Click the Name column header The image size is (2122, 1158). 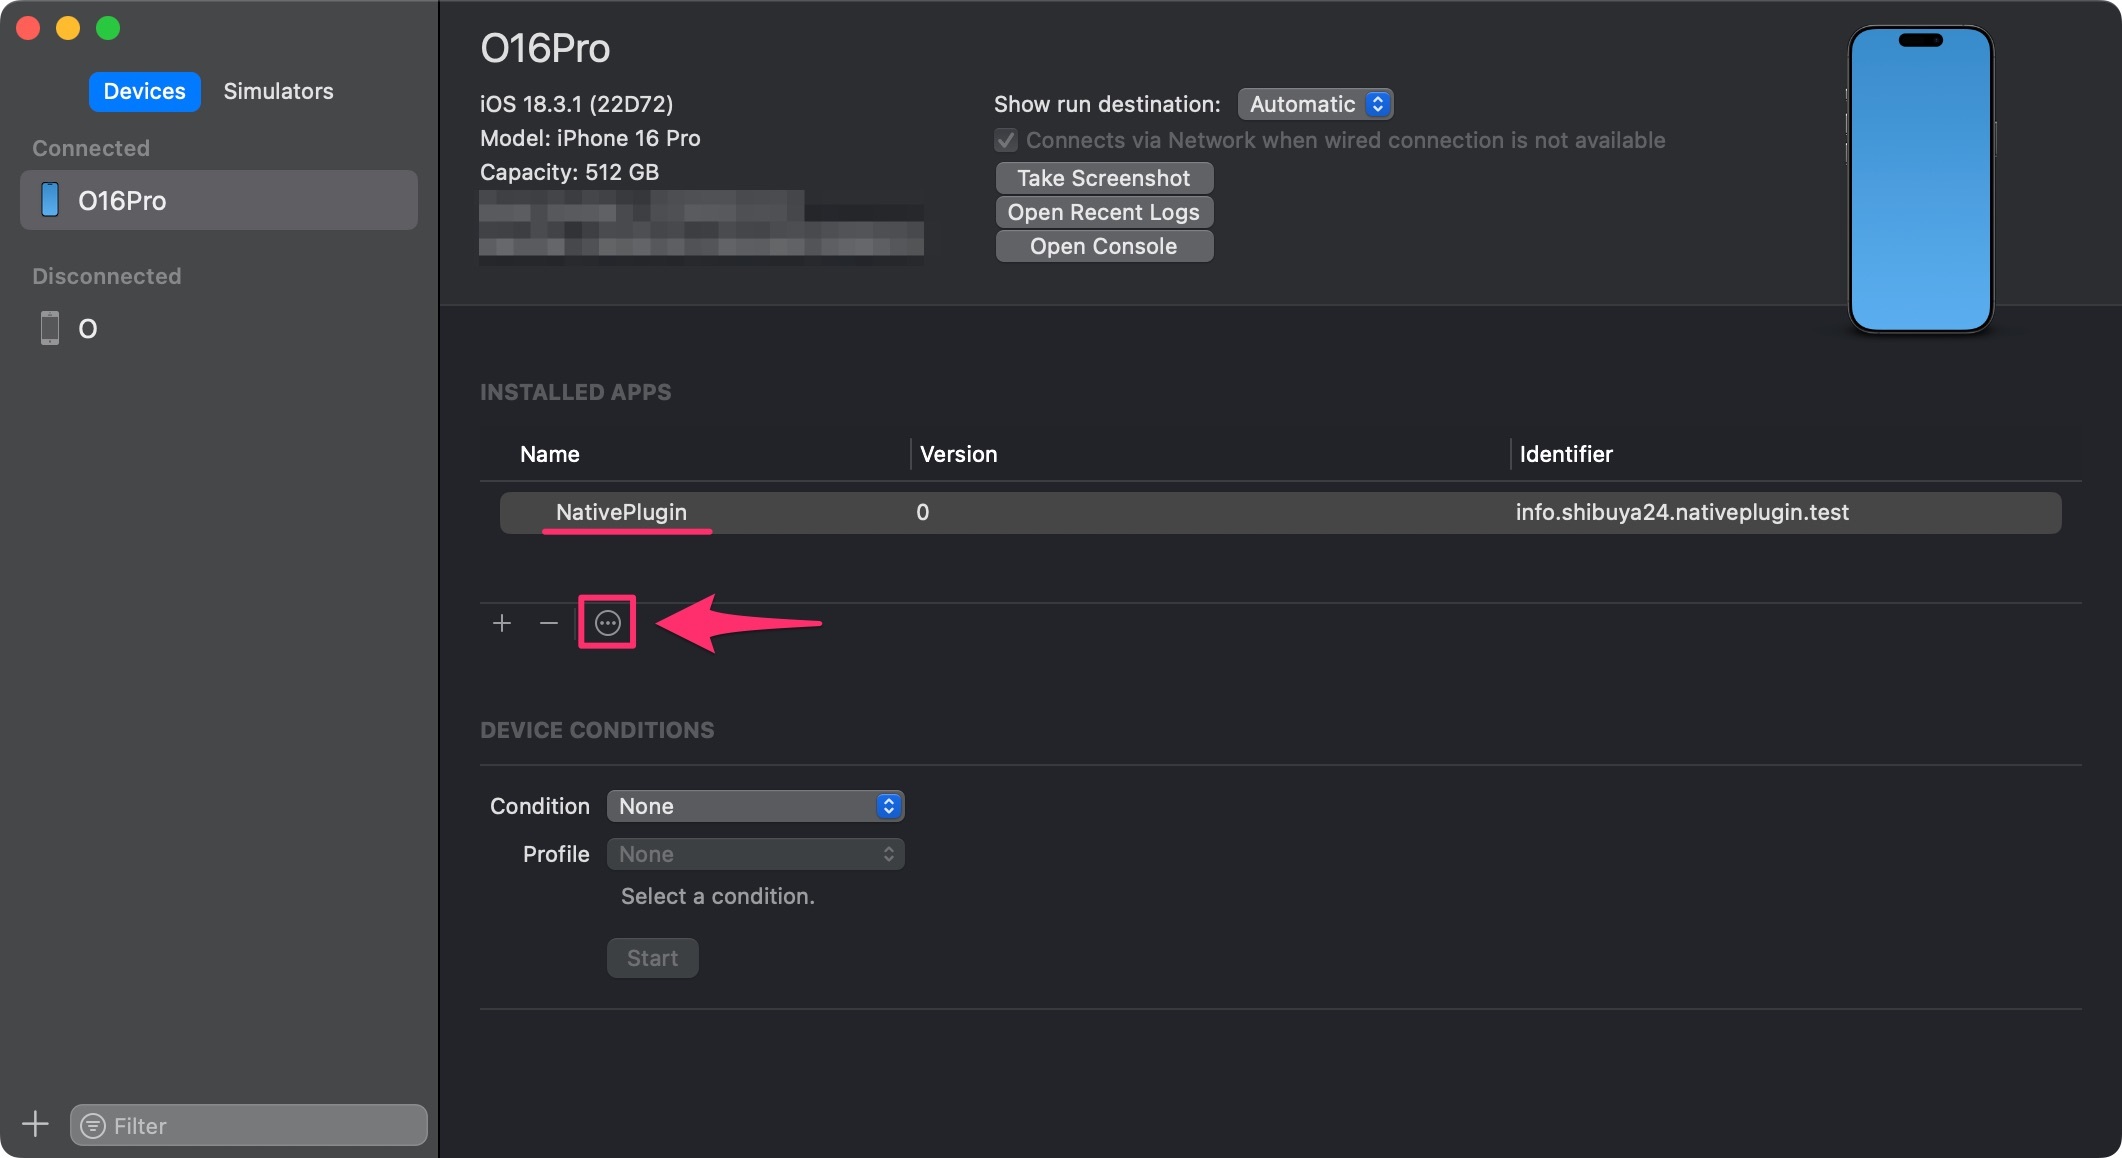[x=549, y=454]
